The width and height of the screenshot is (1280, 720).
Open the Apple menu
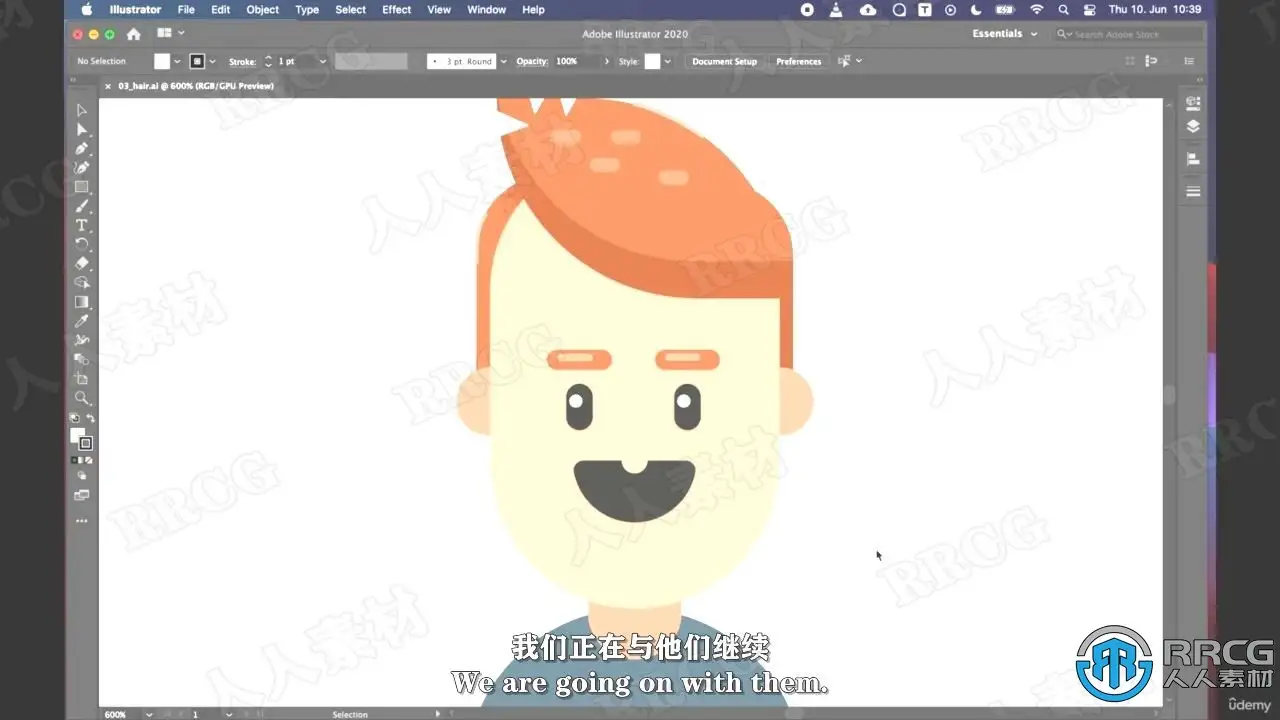point(86,10)
